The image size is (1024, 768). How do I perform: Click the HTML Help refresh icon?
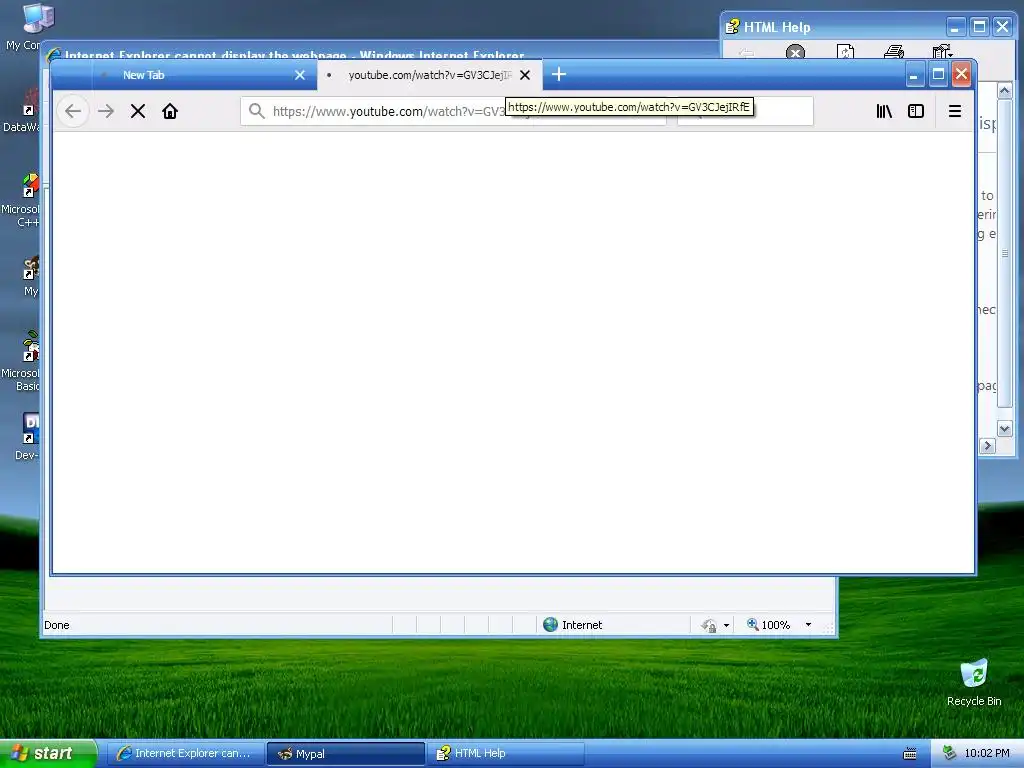tap(845, 52)
